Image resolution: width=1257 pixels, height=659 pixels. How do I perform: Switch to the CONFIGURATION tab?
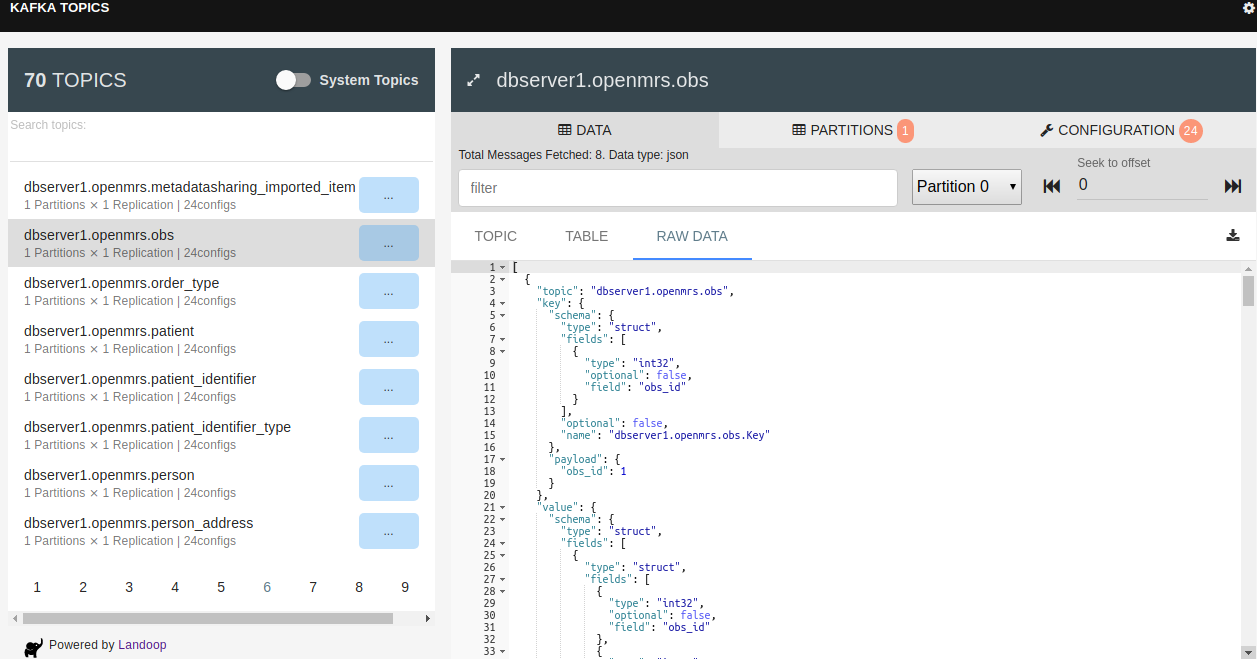click(x=1120, y=130)
